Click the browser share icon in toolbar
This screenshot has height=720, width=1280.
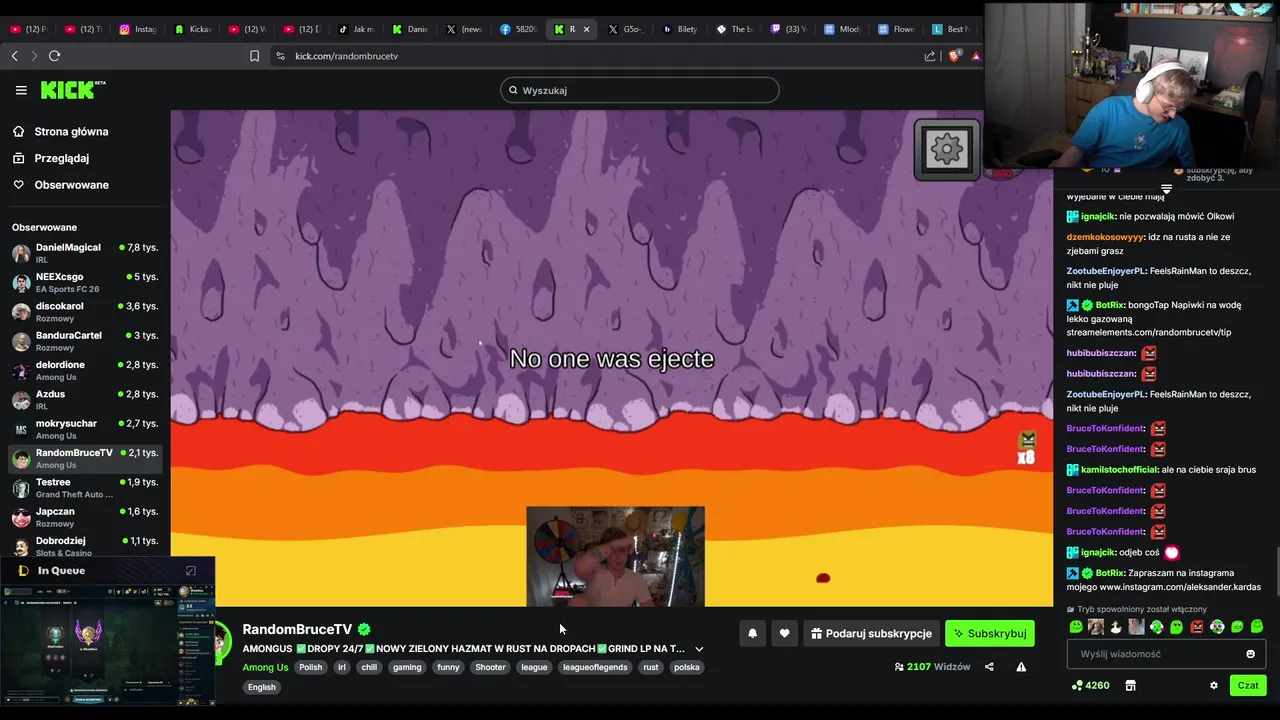tap(930, 56)
